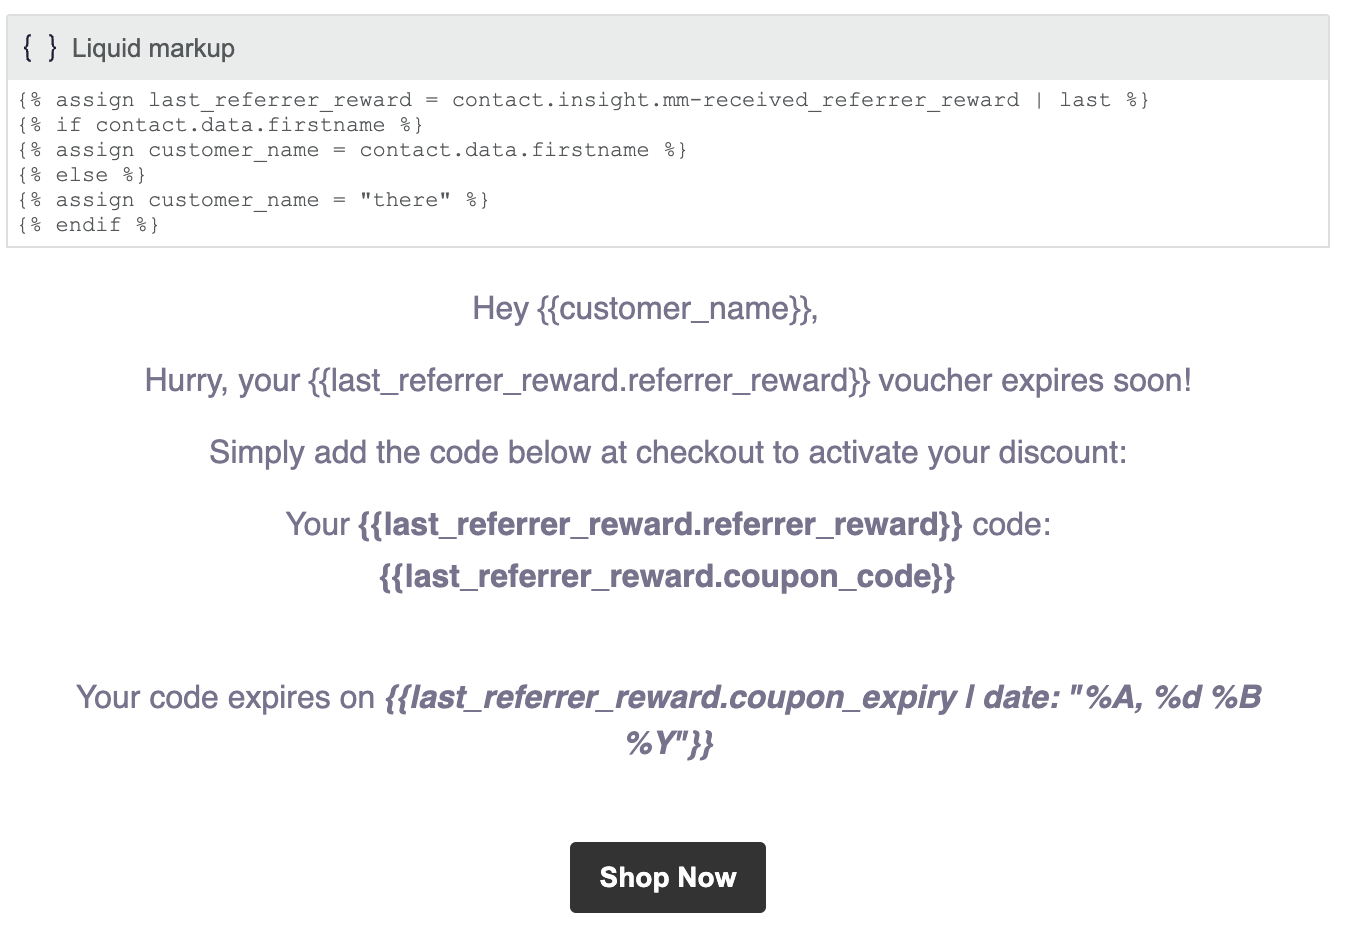Click the else statement code line
Viewport: 1360px width, 938px height.
click(82, 175)
